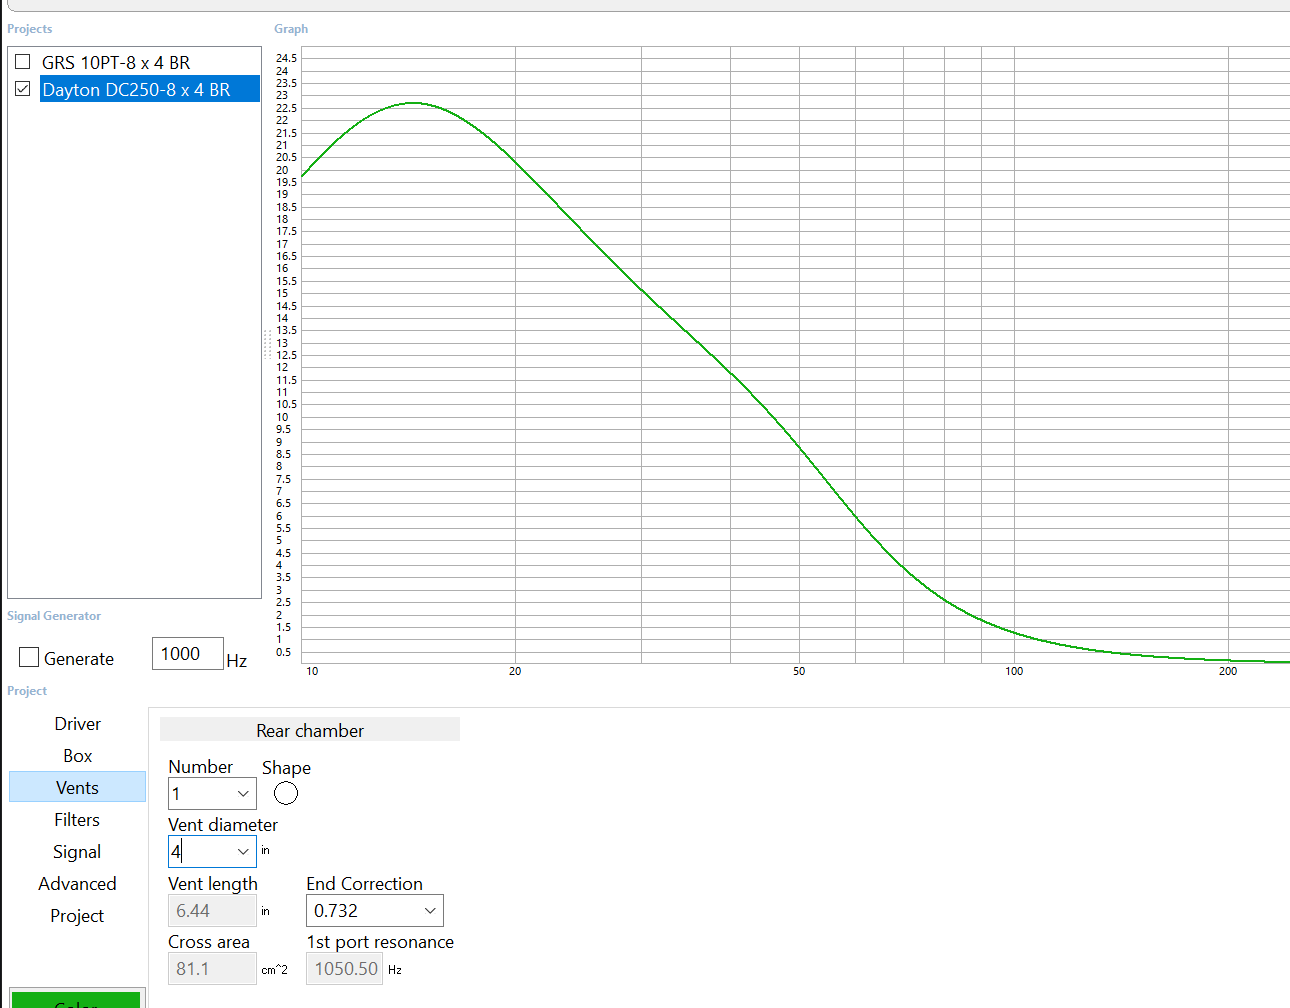Click the green Color button
The image size is (1290, 1008).
click(76, 999)
